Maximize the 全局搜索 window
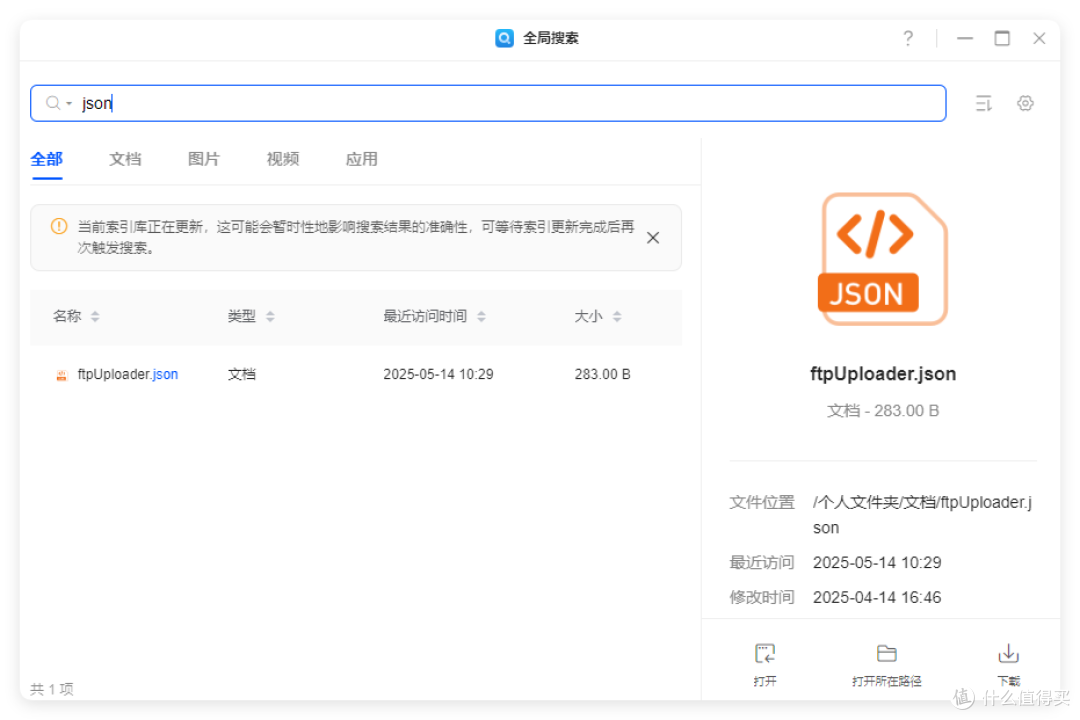Image resolution: width=1080 pixels, height=720 pixels. pos(1002,38)
